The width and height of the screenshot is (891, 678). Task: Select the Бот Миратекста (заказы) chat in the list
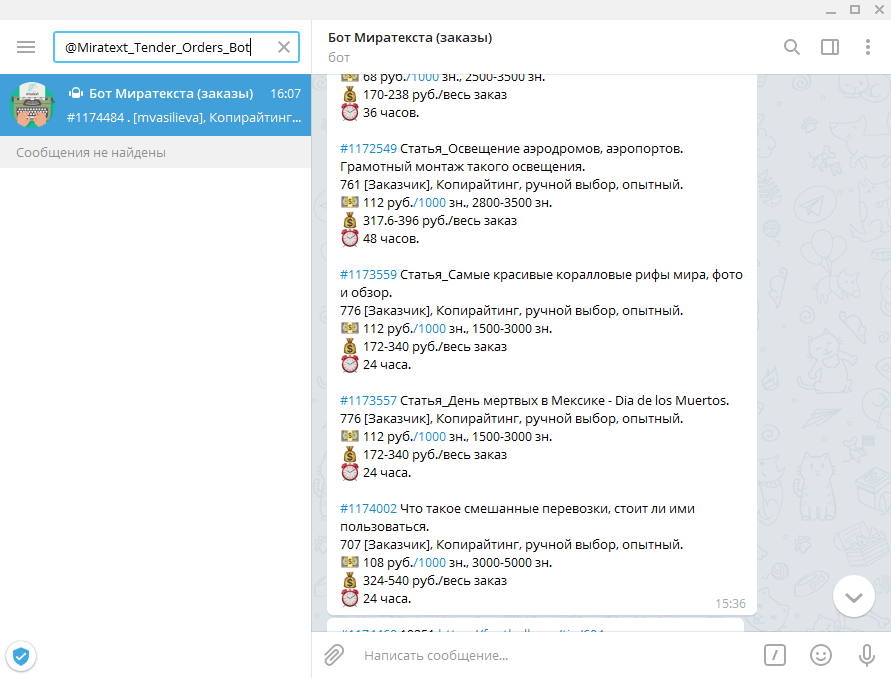pyautogui.click(x=155, y=105)
